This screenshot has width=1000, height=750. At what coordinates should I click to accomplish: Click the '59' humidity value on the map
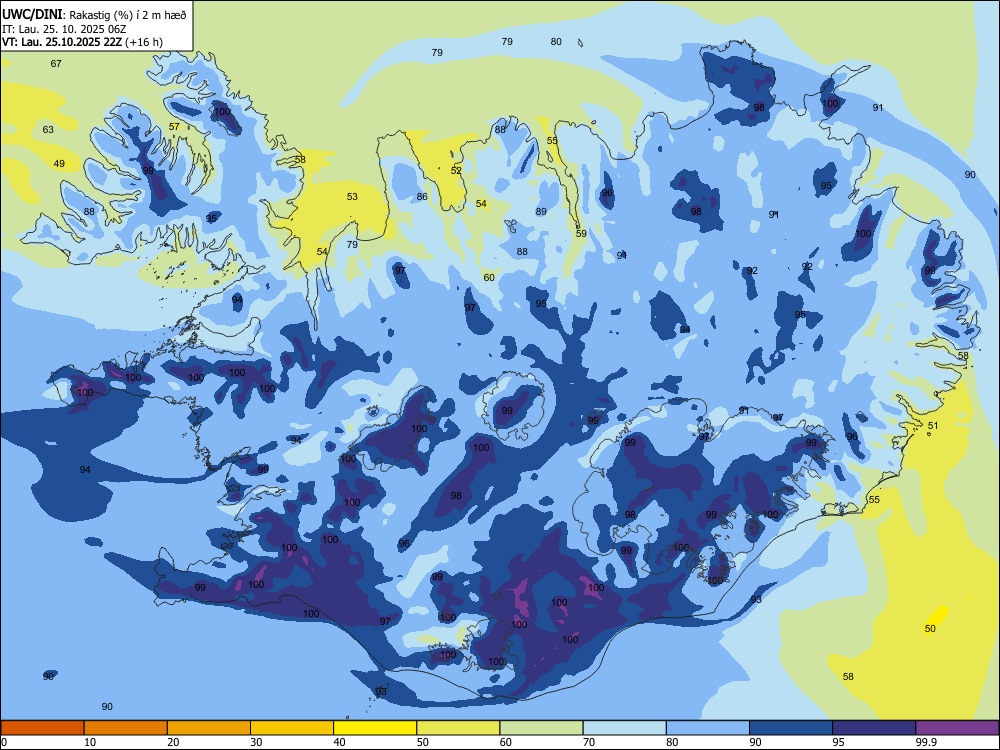click(x=581, y=233)
